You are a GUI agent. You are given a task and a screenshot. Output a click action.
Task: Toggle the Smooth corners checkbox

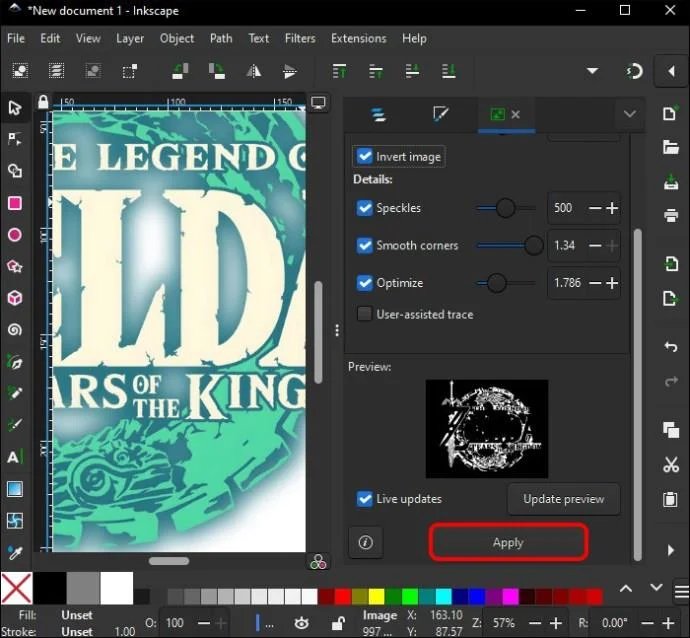[x=364, y=245]
